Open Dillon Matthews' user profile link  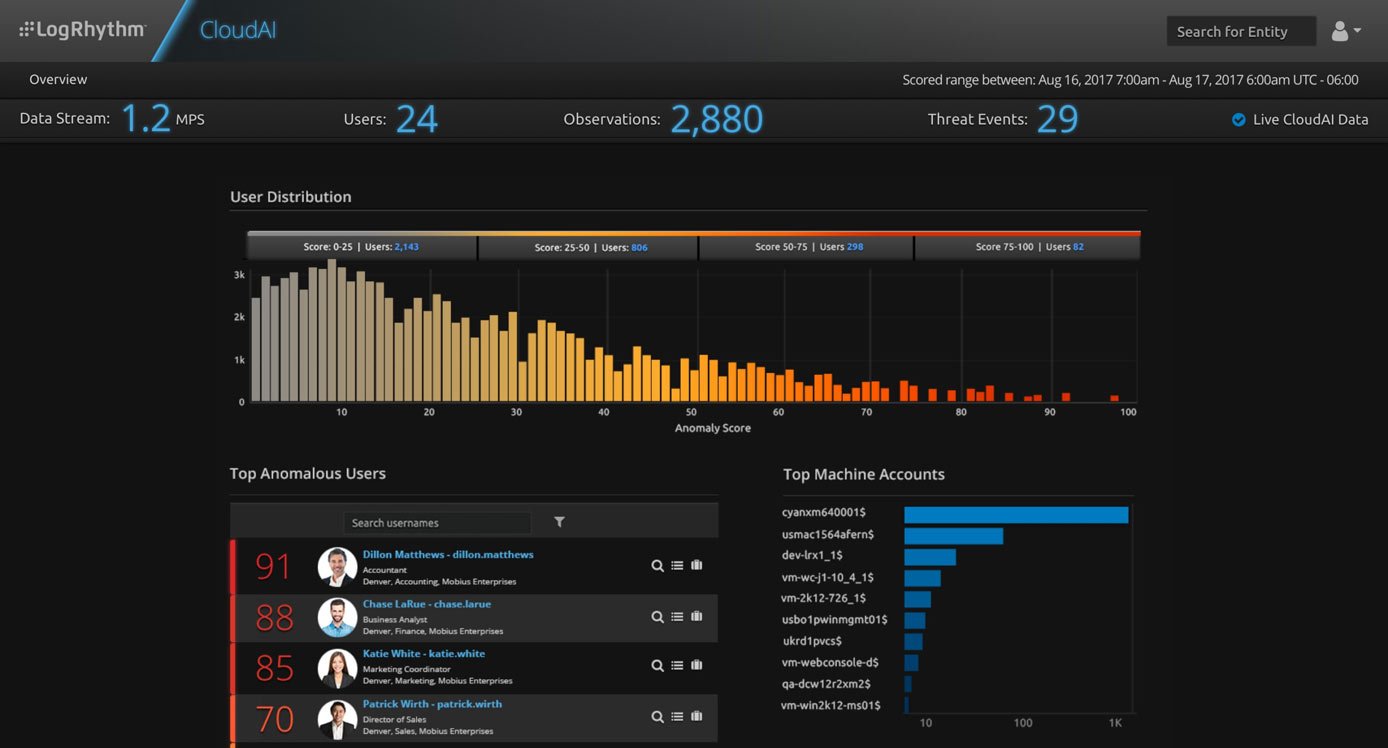point(448,554)
